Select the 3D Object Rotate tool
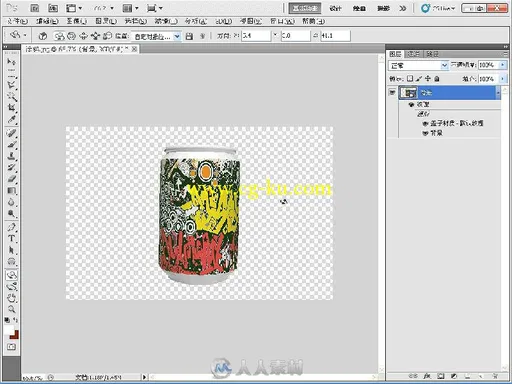512x384 pixels. [x=11, y=275]
